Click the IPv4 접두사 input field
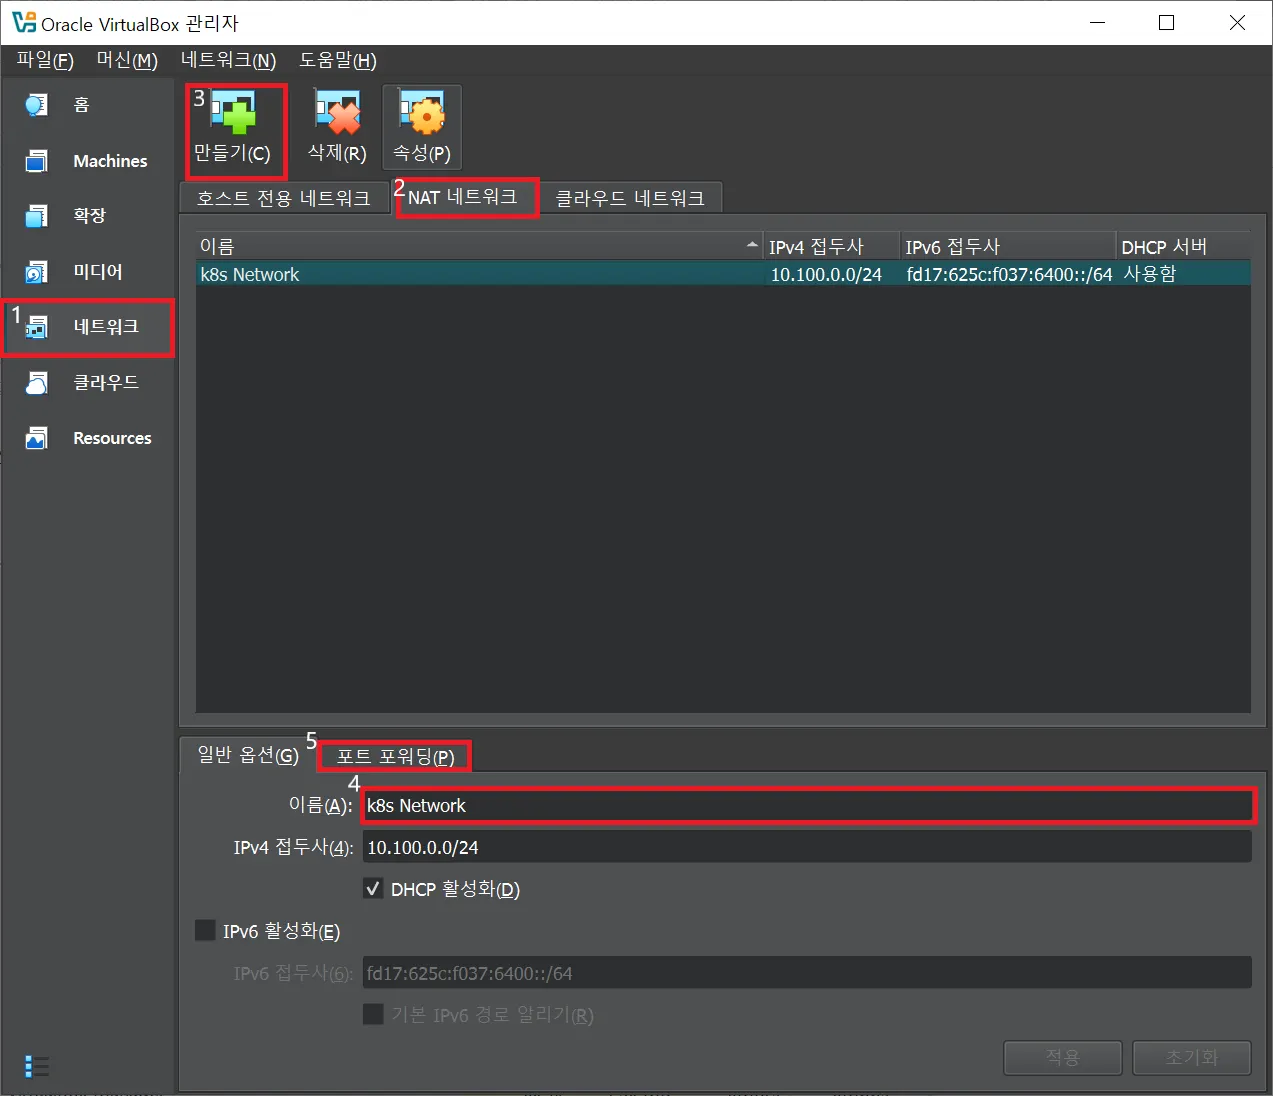This screenshot has width=1273, height=1096. tap(808, 847)
